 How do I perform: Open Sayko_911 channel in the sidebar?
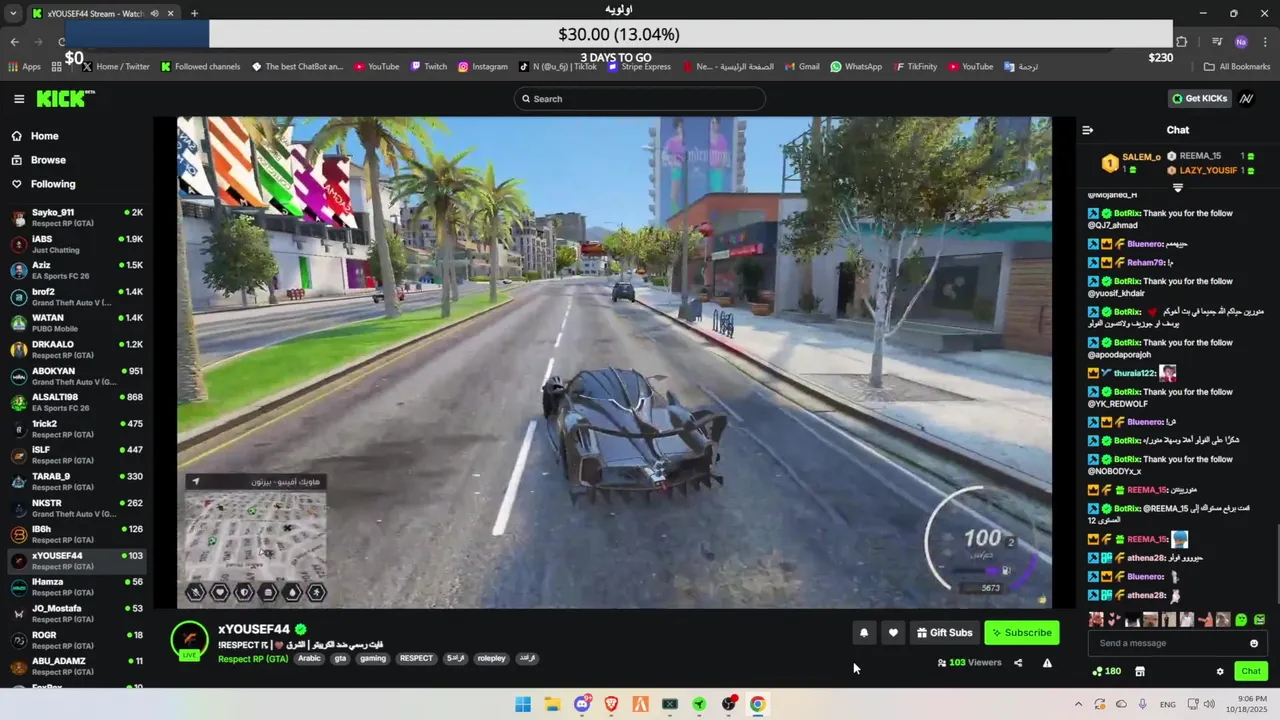click(x=77, y=217)
